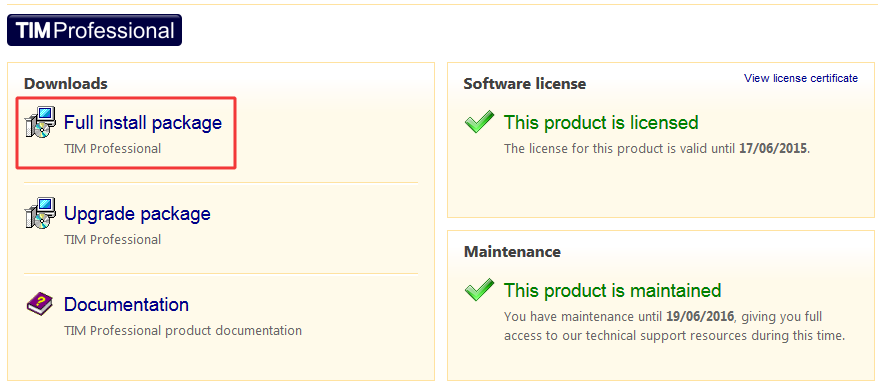
Task: Select the 'This product is licensed' text
Action: point(601,122)
